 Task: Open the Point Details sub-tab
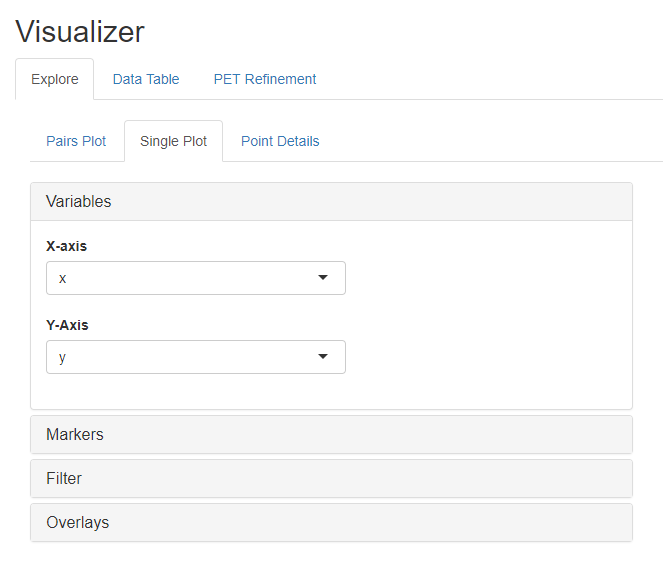[280, 141]
